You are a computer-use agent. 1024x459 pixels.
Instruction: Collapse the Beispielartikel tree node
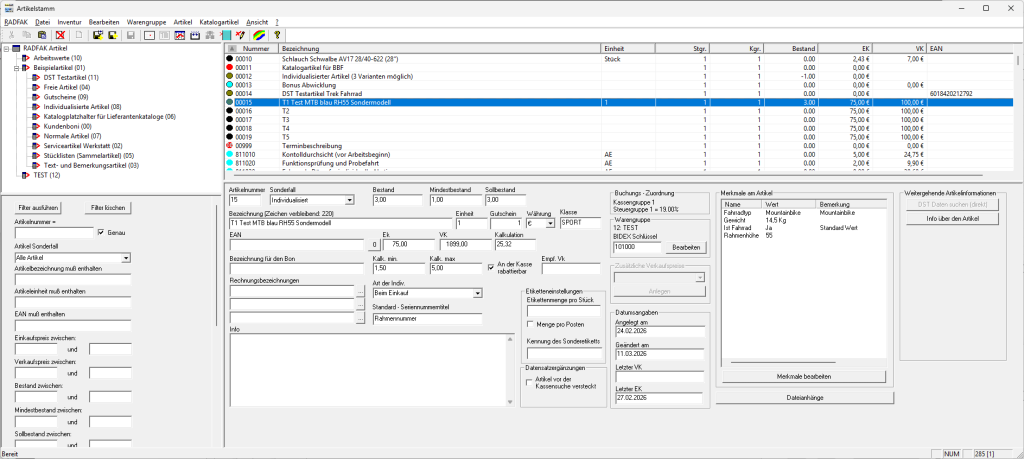click(17, 68)
